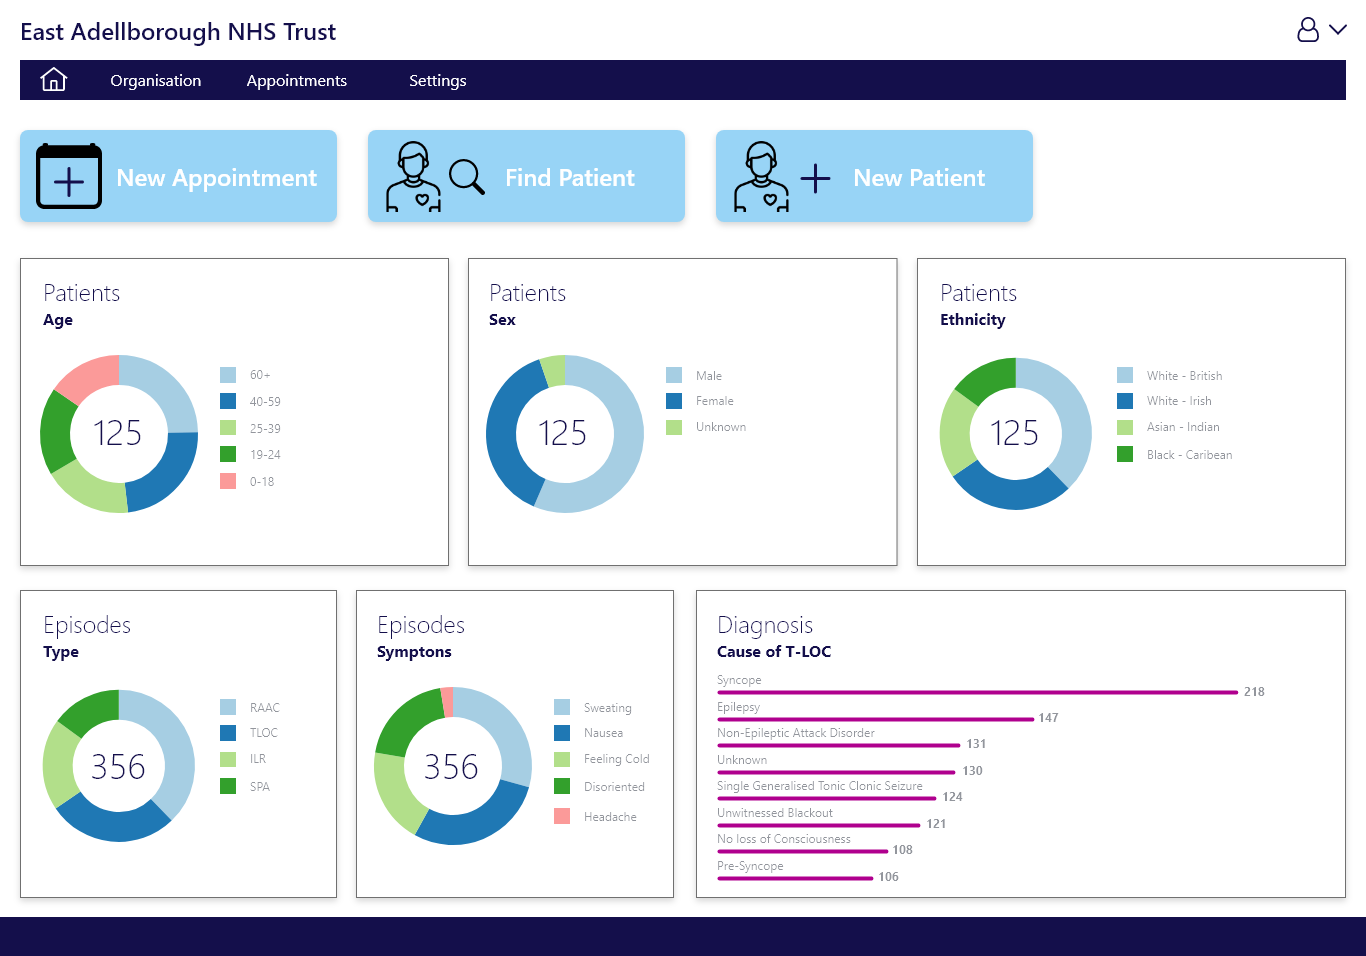This screenshot has width=1366, height=956.
Task: Click the Feeling Cold symptom legend
Action: point(602,759)
